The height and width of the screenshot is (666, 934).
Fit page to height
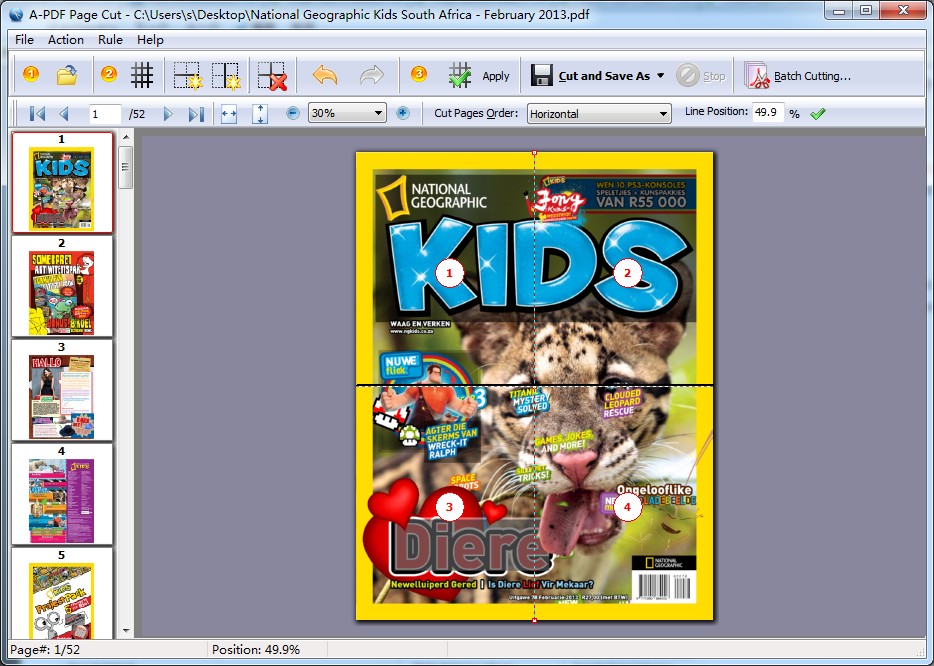(x=260, y=114)
